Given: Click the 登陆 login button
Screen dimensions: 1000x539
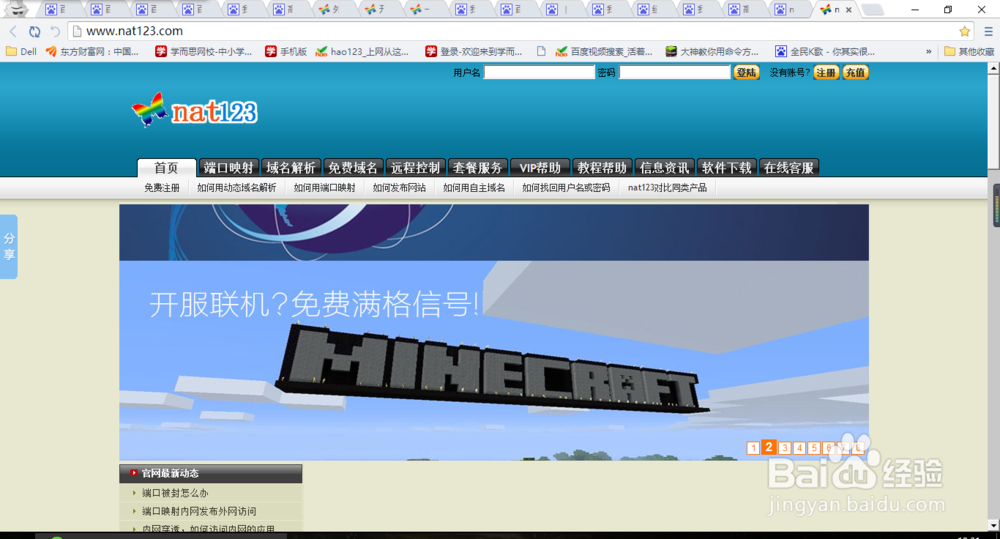Looking at the screenshot, I should click(x=746, y=73).
